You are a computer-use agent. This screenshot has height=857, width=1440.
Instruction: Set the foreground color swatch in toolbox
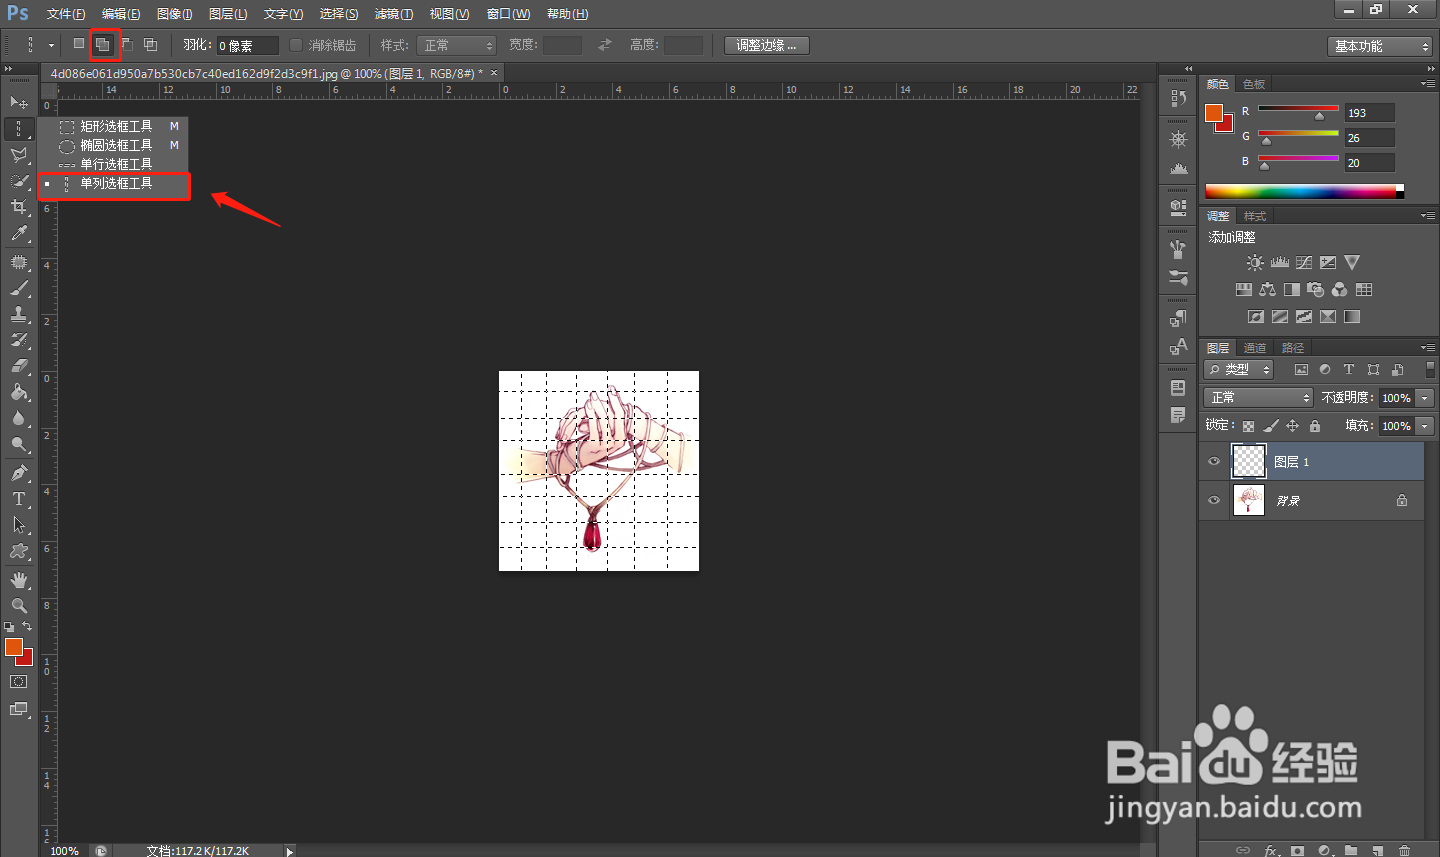tap(14, 647)
